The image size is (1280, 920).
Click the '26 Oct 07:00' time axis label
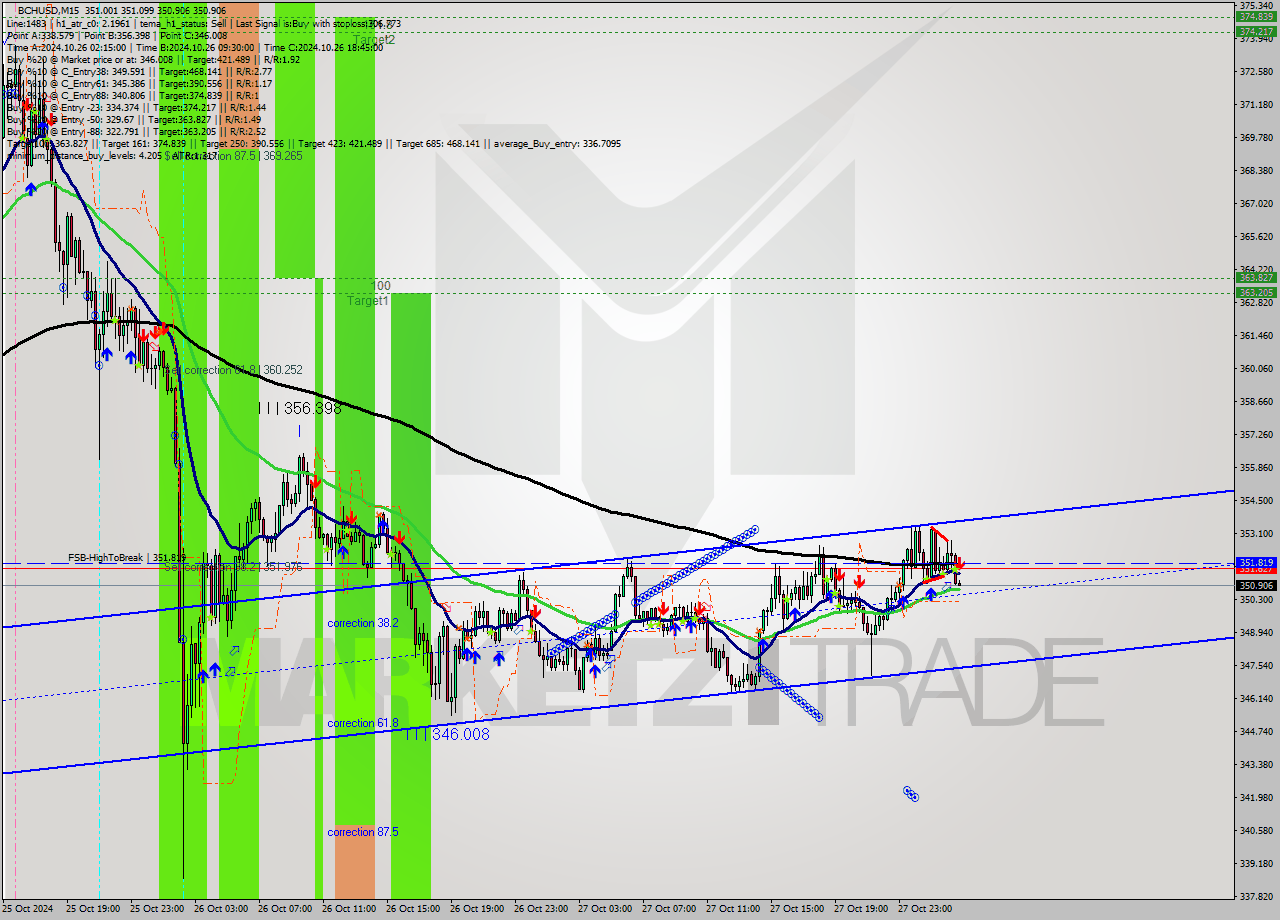point(284,909)
